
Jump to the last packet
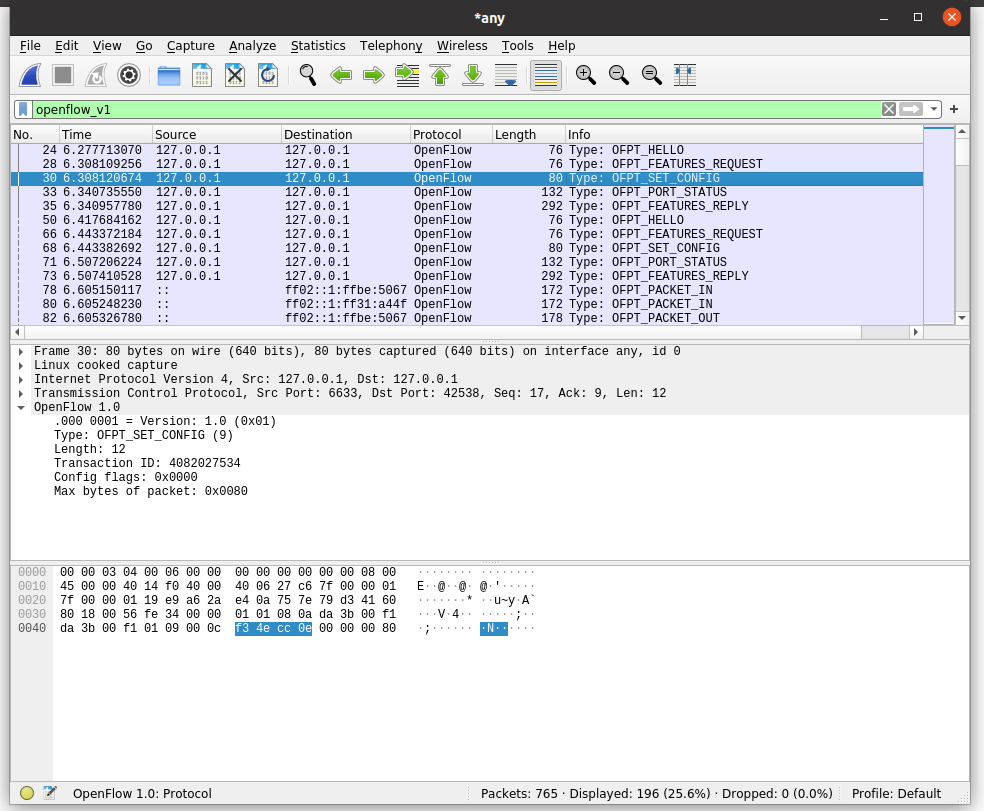(473, 75)
